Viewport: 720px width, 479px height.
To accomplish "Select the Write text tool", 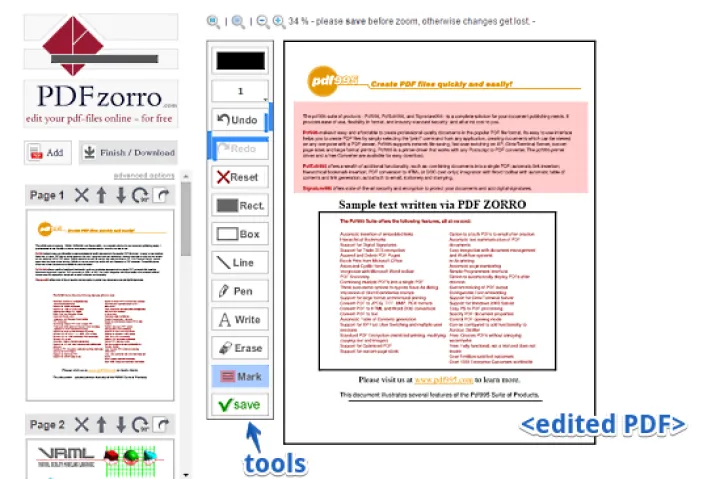I will click(240, 319).
